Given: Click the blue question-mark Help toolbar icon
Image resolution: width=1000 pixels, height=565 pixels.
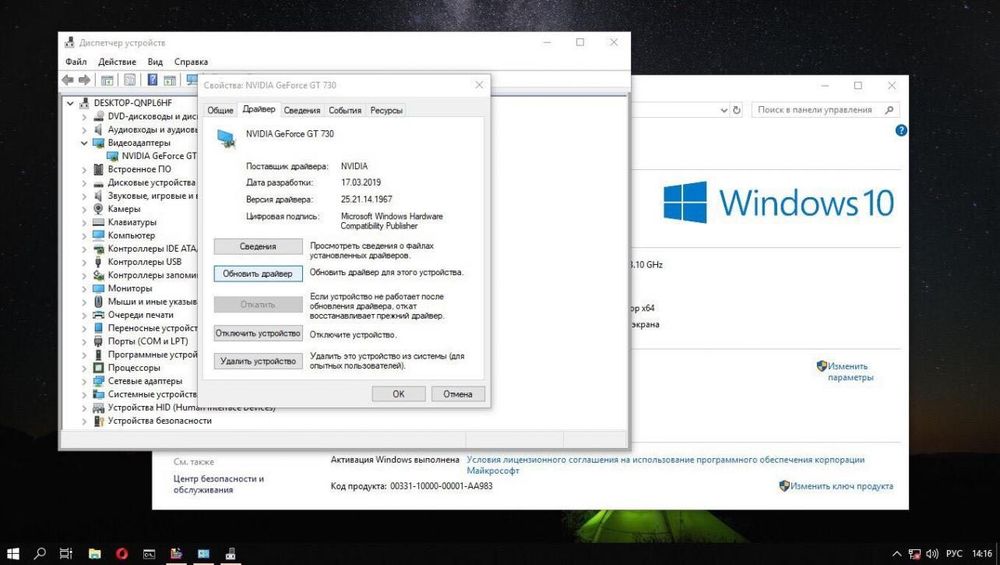Looking at the screenshot, I should point(152,80).
